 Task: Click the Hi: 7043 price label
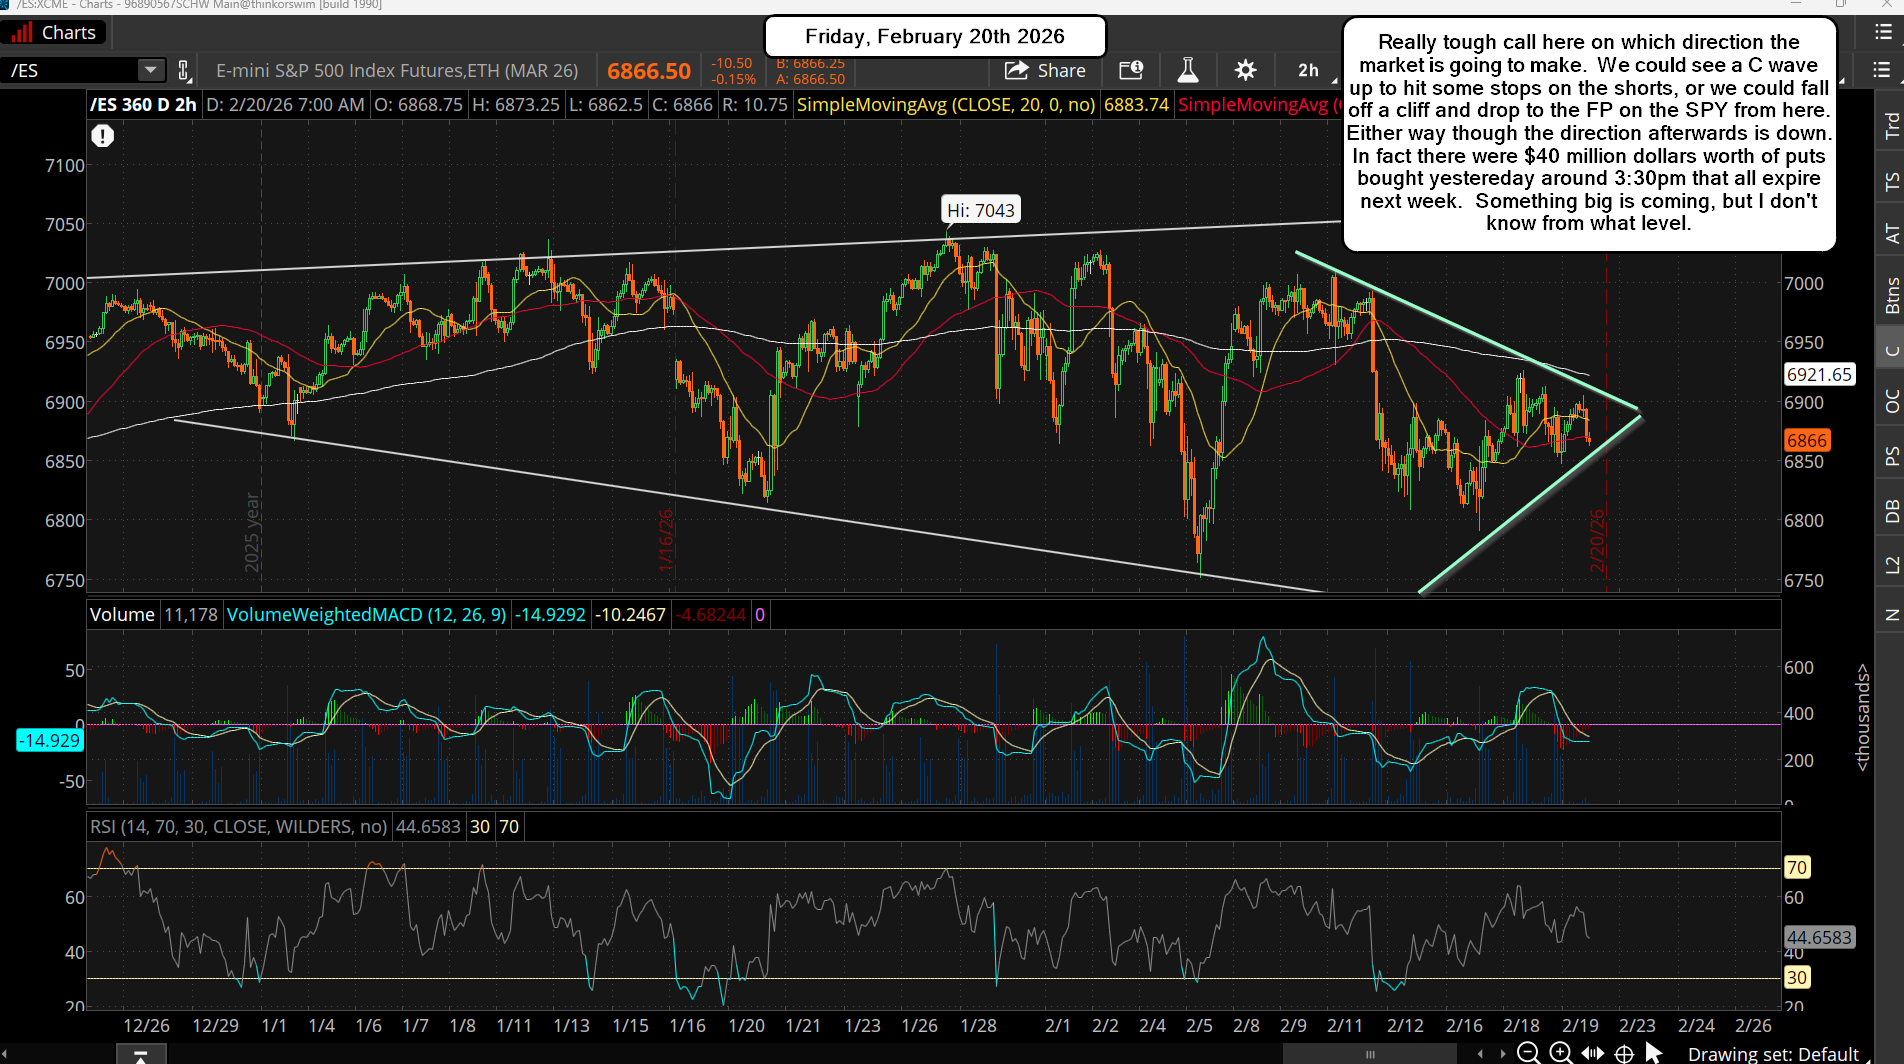click(980, 209)
